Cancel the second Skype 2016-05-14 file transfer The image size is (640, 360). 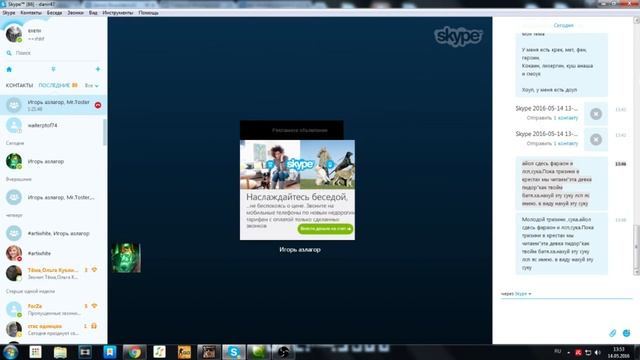coord(596,140)
